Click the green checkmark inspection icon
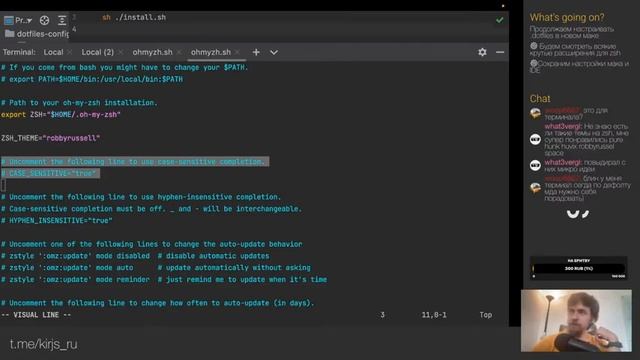 coord(499,20)
